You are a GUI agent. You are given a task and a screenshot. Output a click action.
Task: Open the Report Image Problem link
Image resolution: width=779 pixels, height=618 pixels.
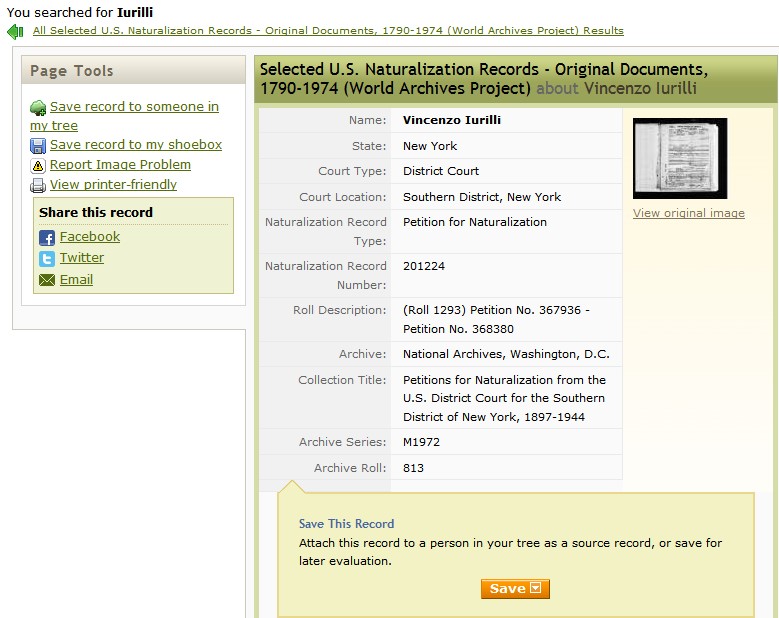pyautogui.click(x=120, y=165)
